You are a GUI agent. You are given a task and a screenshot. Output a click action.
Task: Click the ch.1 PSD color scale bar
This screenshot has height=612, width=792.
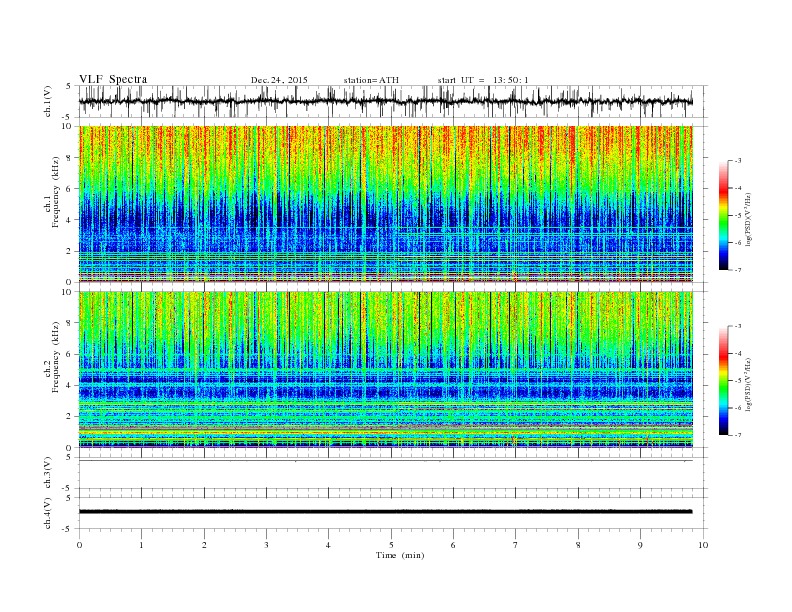tap(723, 215)
